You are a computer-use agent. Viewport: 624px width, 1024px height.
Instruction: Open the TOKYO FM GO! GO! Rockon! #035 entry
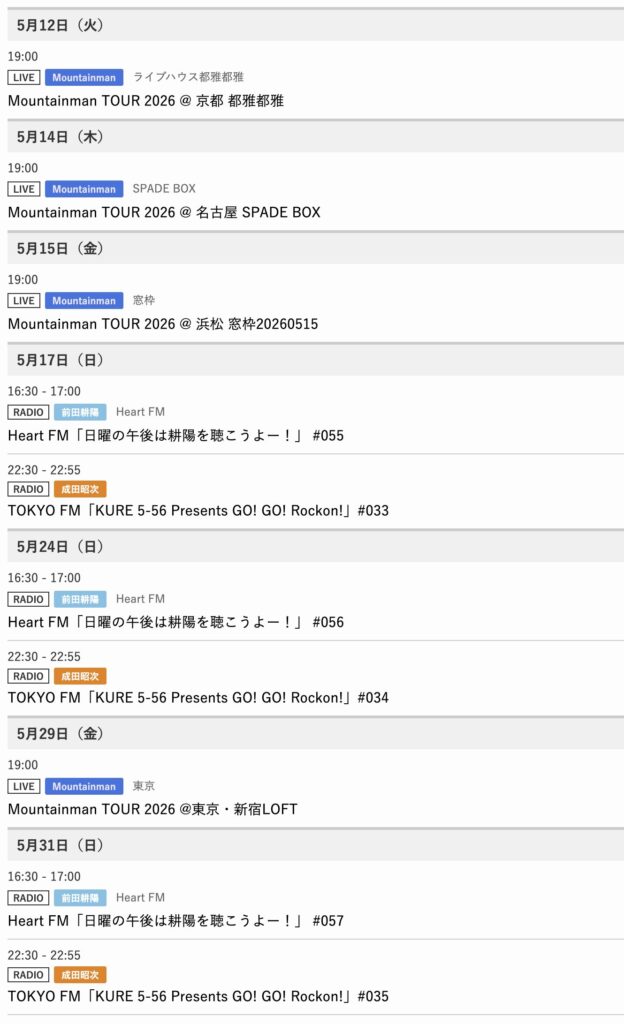tap(198, 996)
